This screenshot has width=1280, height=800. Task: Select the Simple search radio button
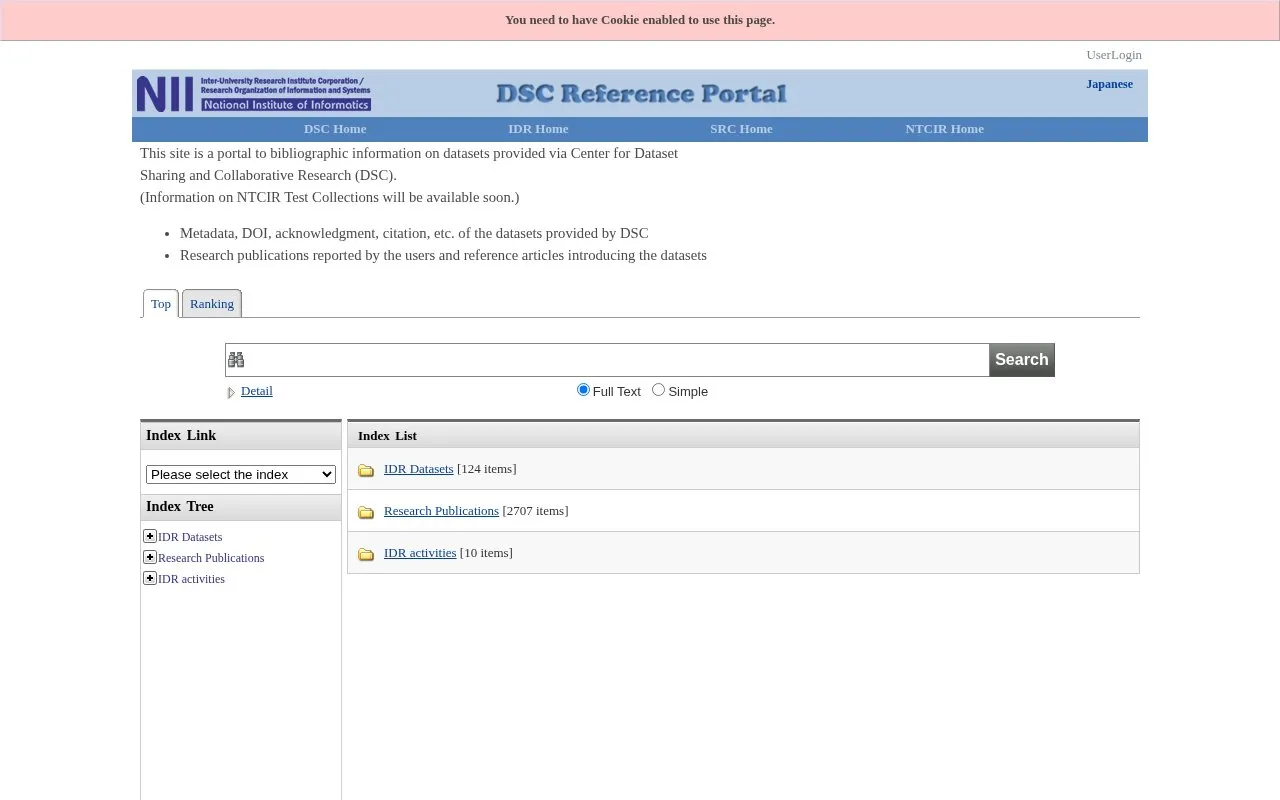pos(658,390)
